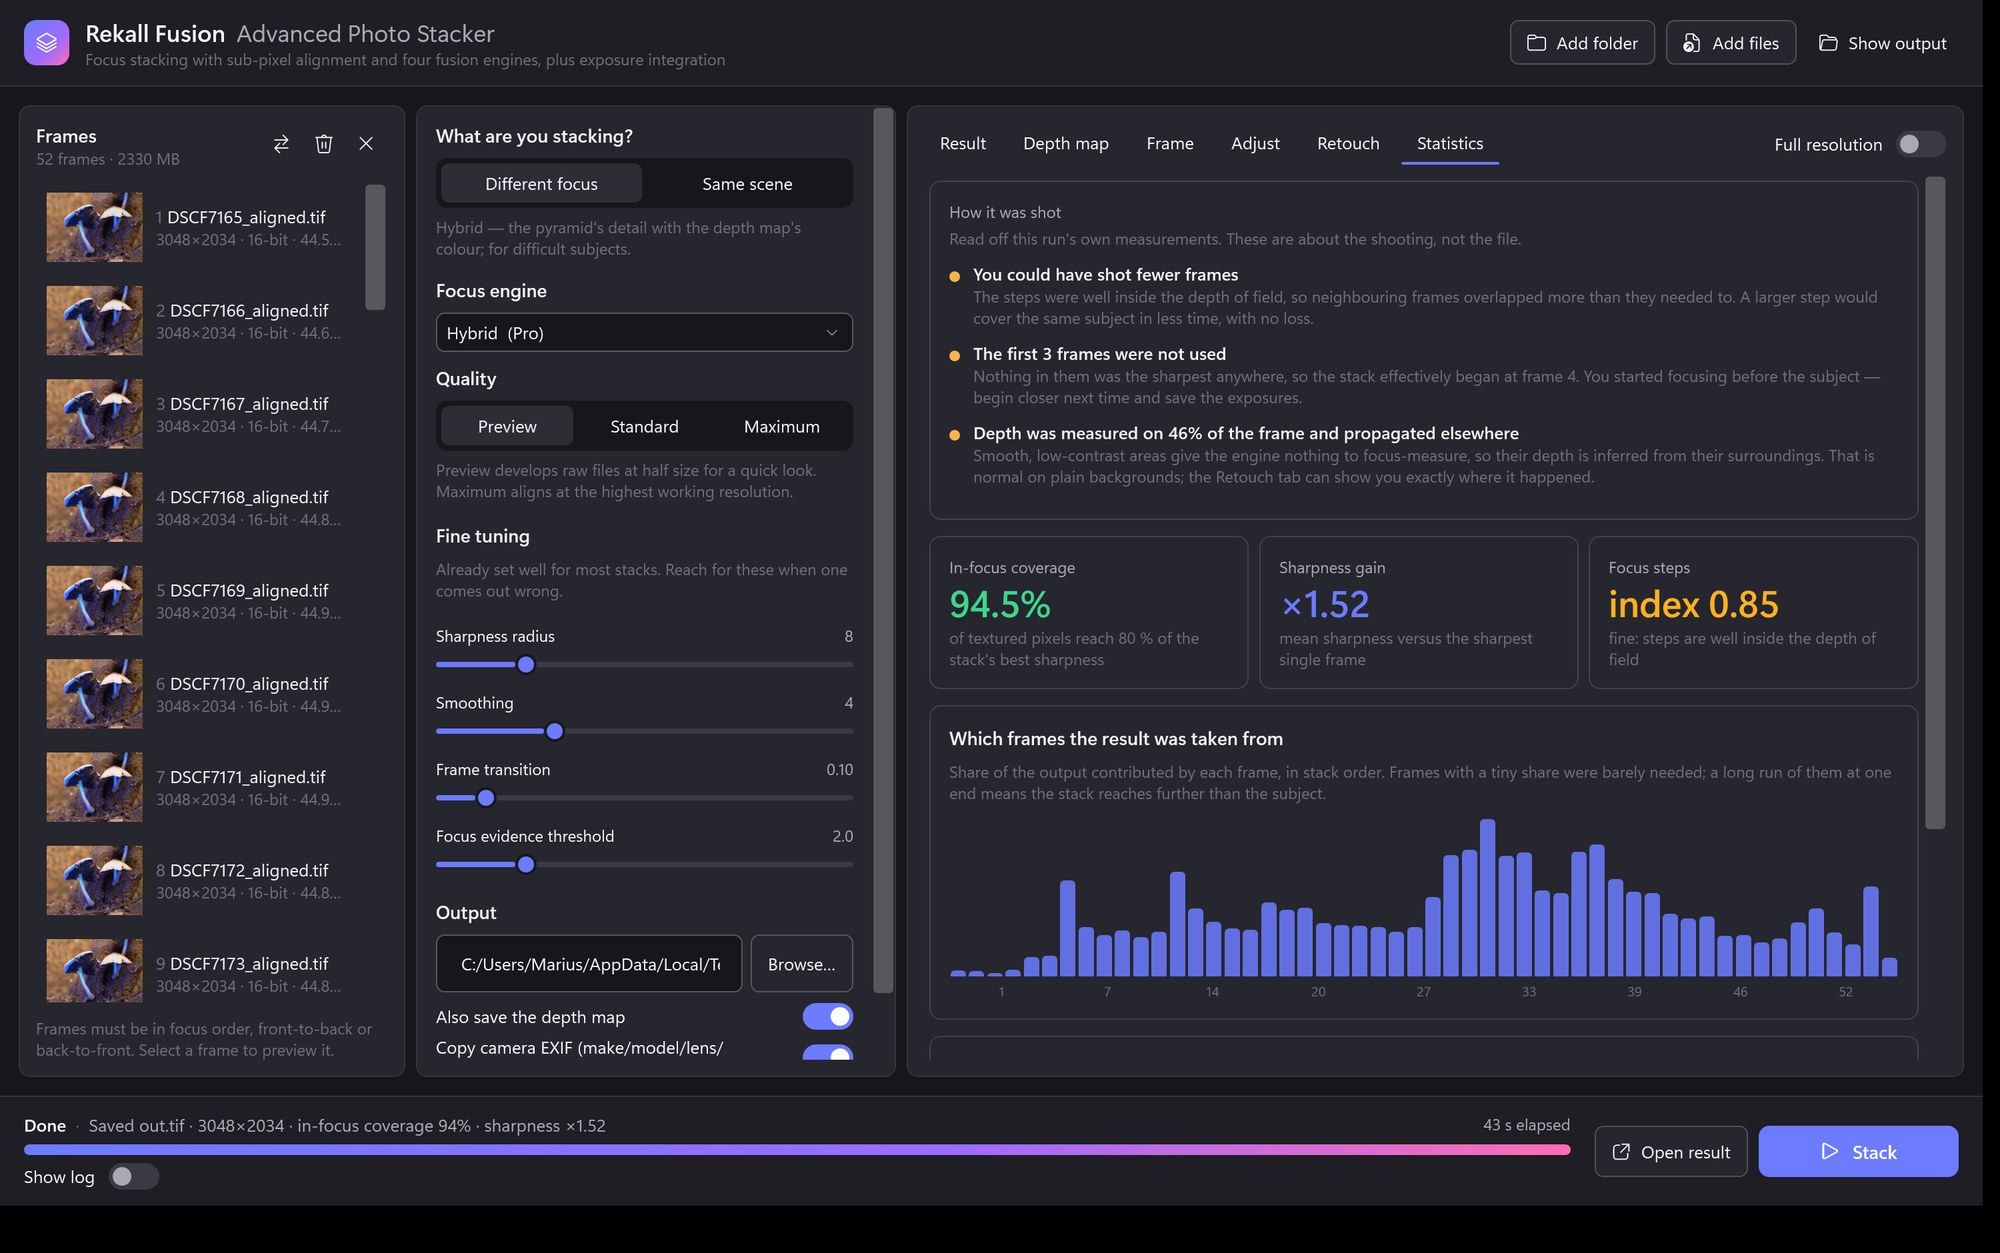Switch to the Result tab
The width and height of the screenshot is (2000, 1253).
(963, 144)
